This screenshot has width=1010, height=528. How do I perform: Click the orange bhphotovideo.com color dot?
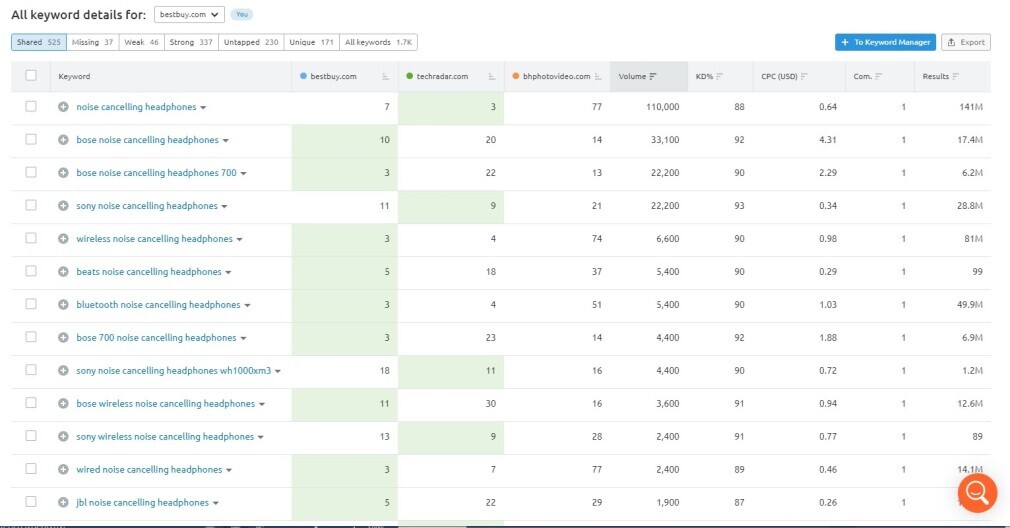514,77
